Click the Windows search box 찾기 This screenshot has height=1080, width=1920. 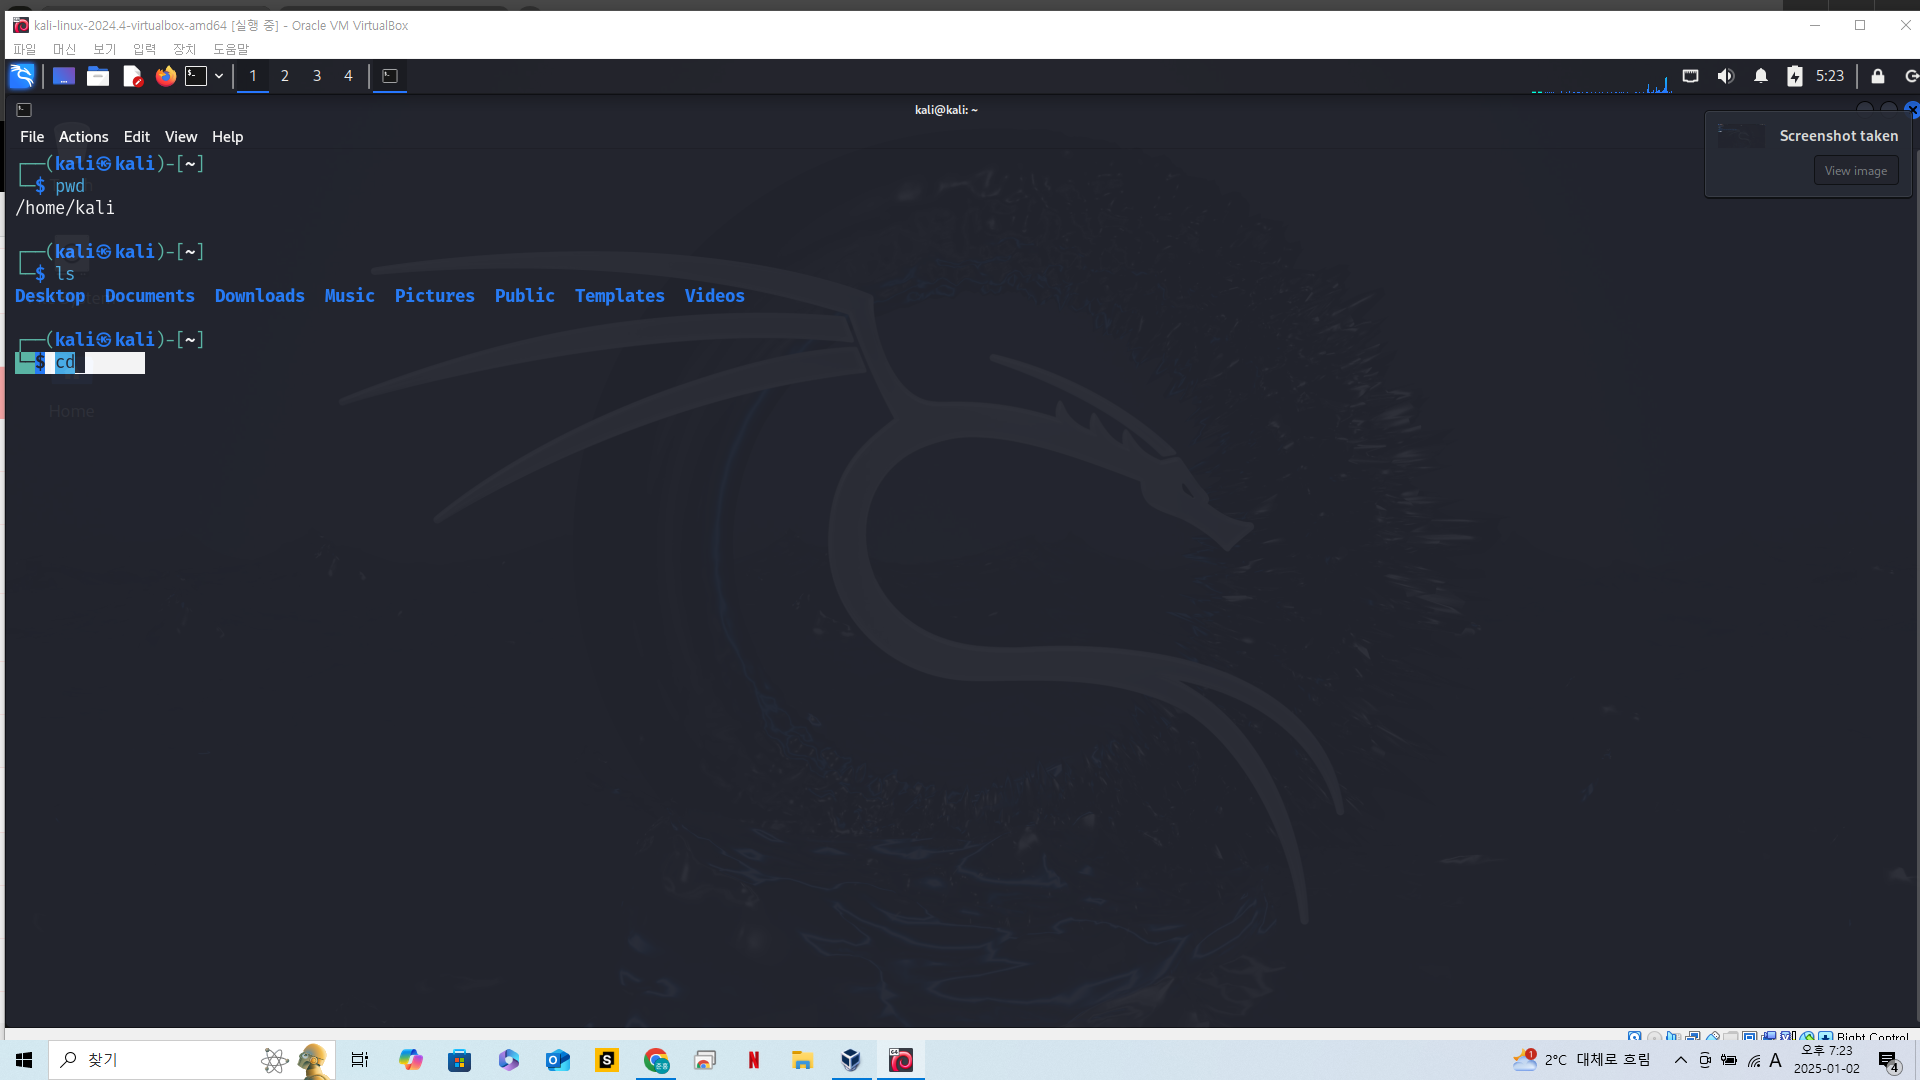tap(150, 1060)
